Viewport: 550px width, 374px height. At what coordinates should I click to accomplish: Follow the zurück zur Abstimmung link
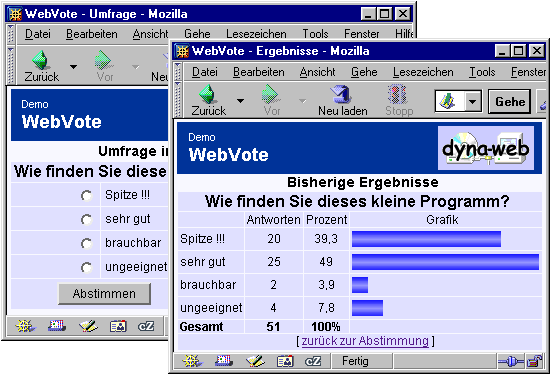(x=365, y=341)
